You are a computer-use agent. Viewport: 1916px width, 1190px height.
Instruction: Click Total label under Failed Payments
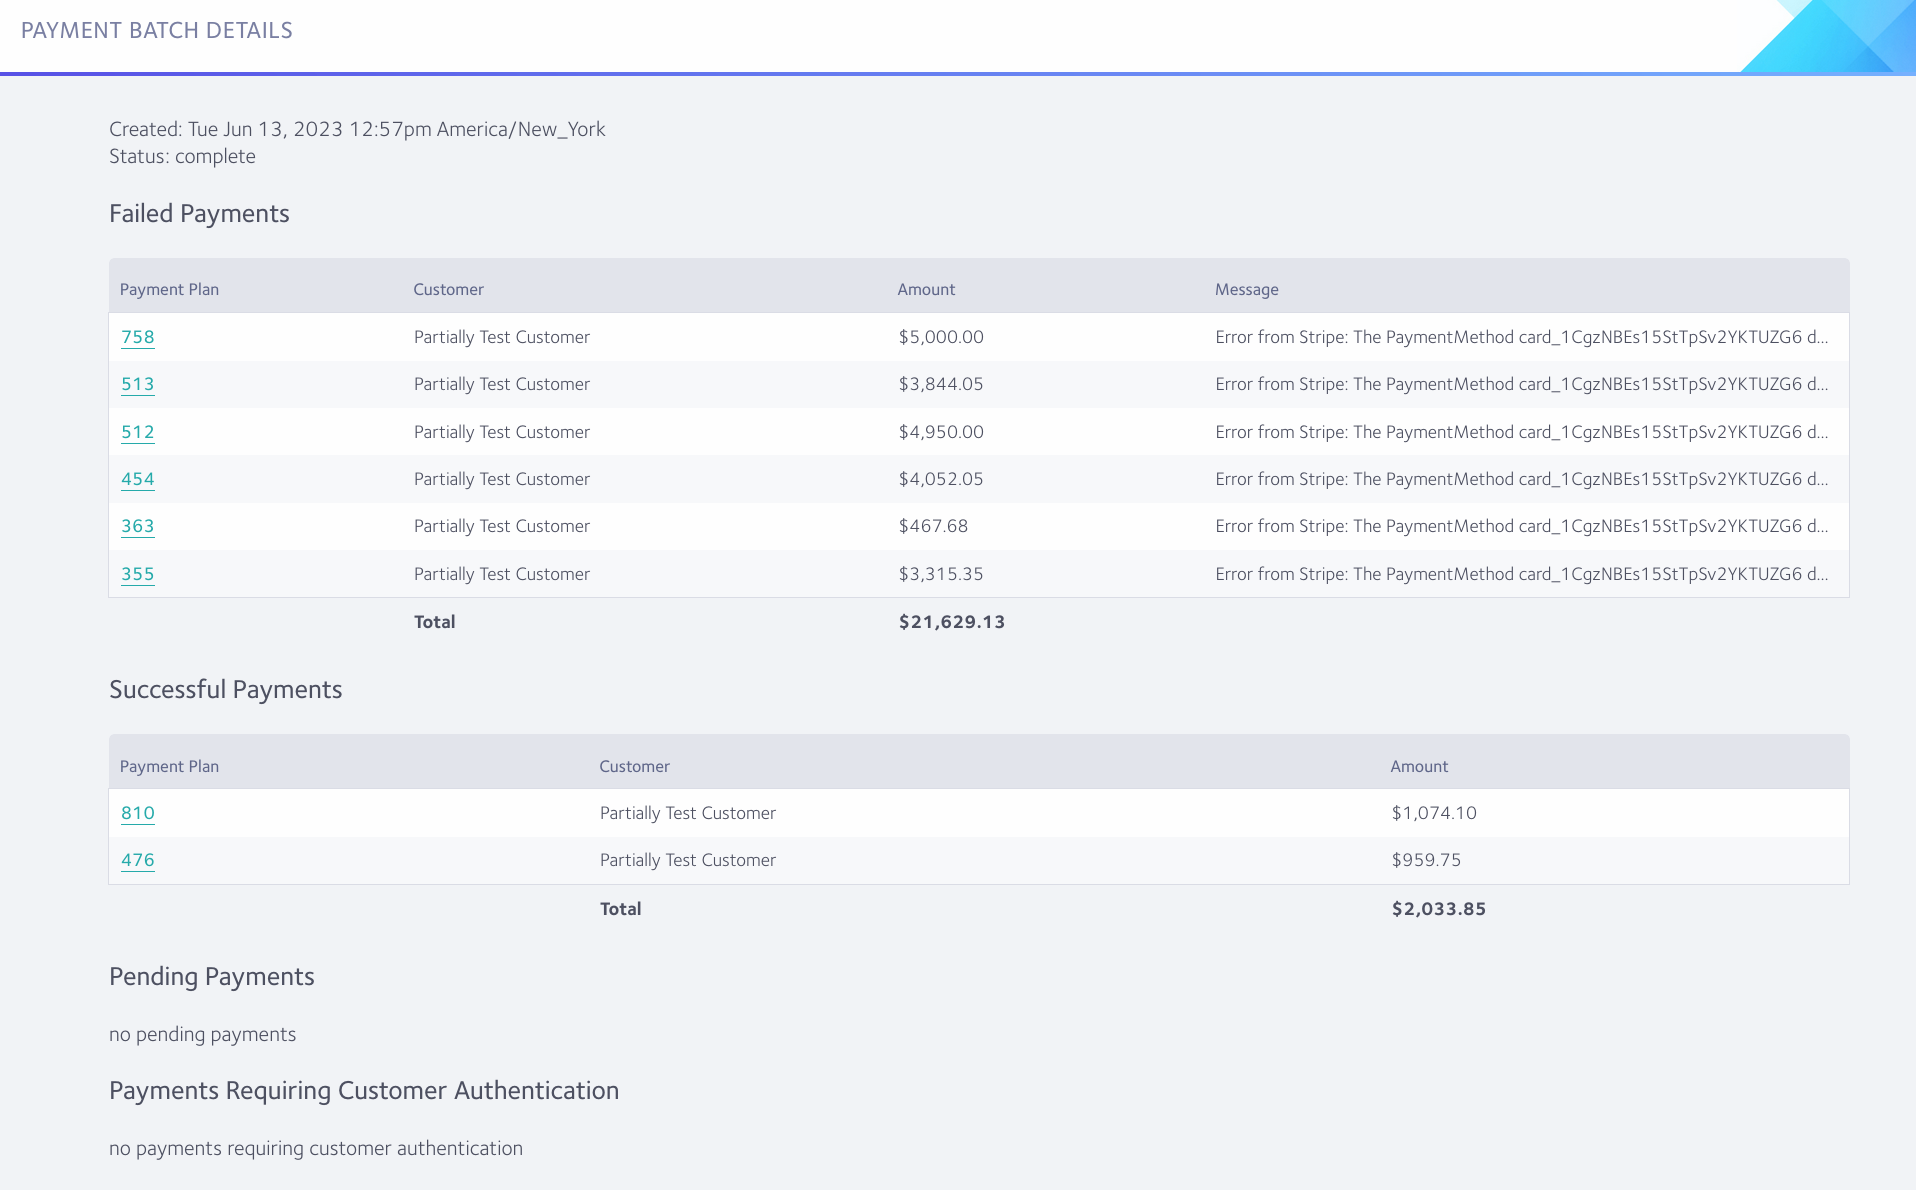435,622
